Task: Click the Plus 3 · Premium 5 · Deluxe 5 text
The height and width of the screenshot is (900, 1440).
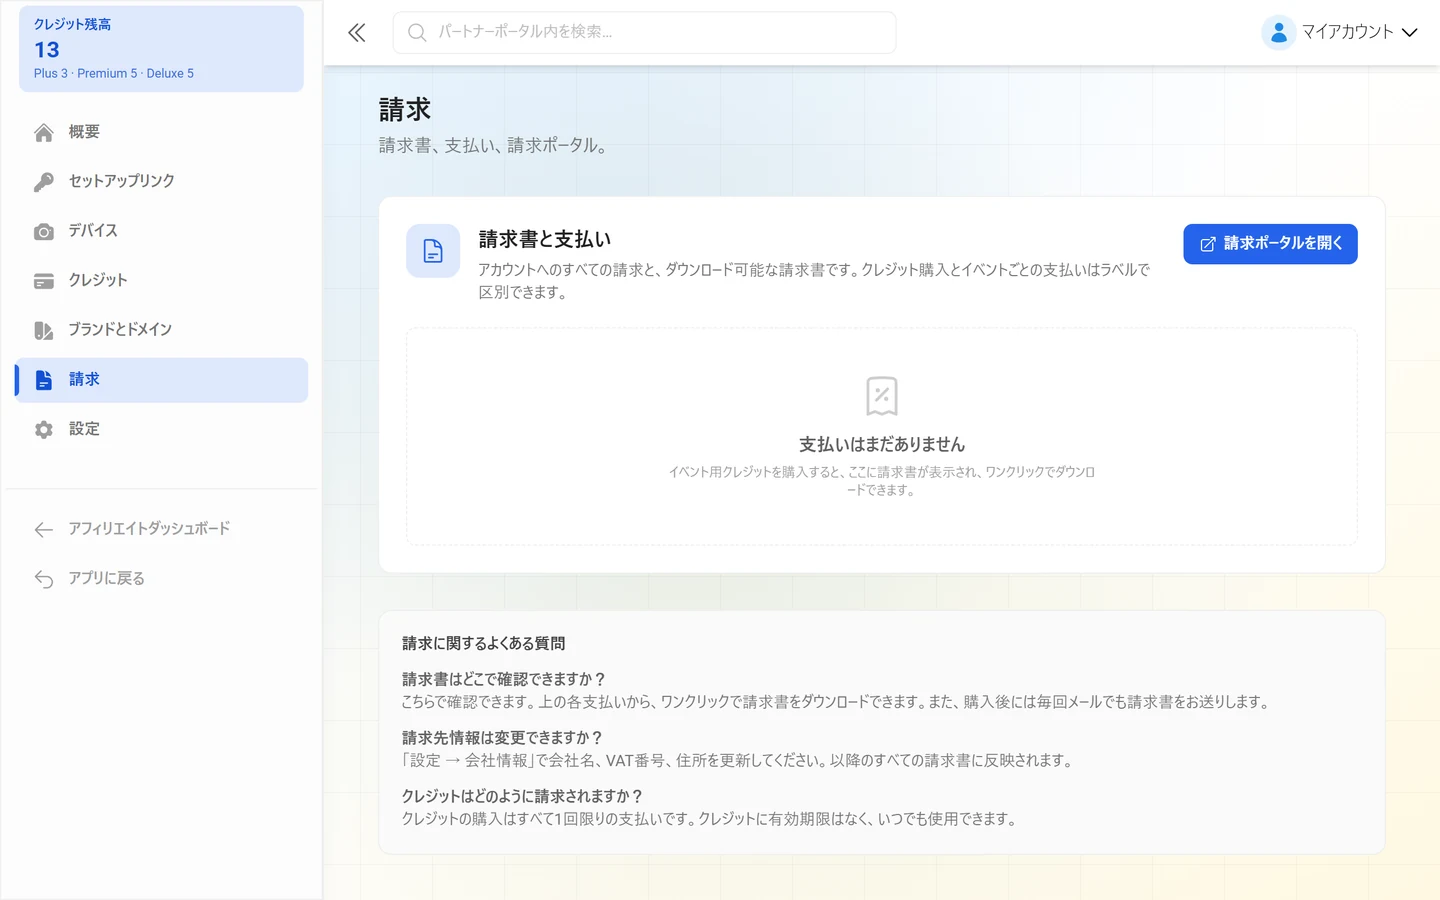Action: (114, 73)
